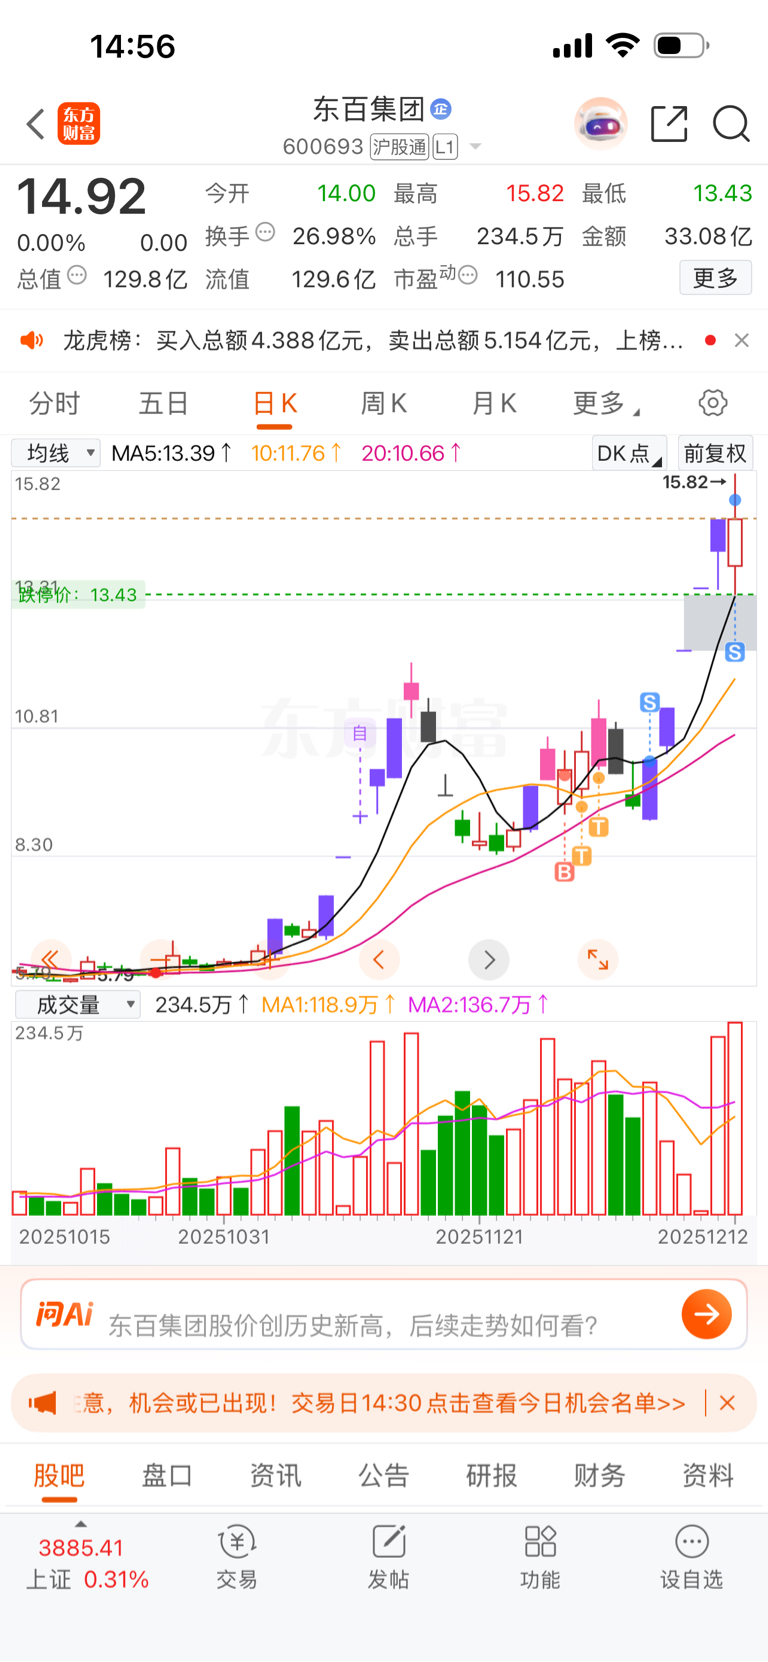Open the search magnifier icon

click(x=731, y=124)
